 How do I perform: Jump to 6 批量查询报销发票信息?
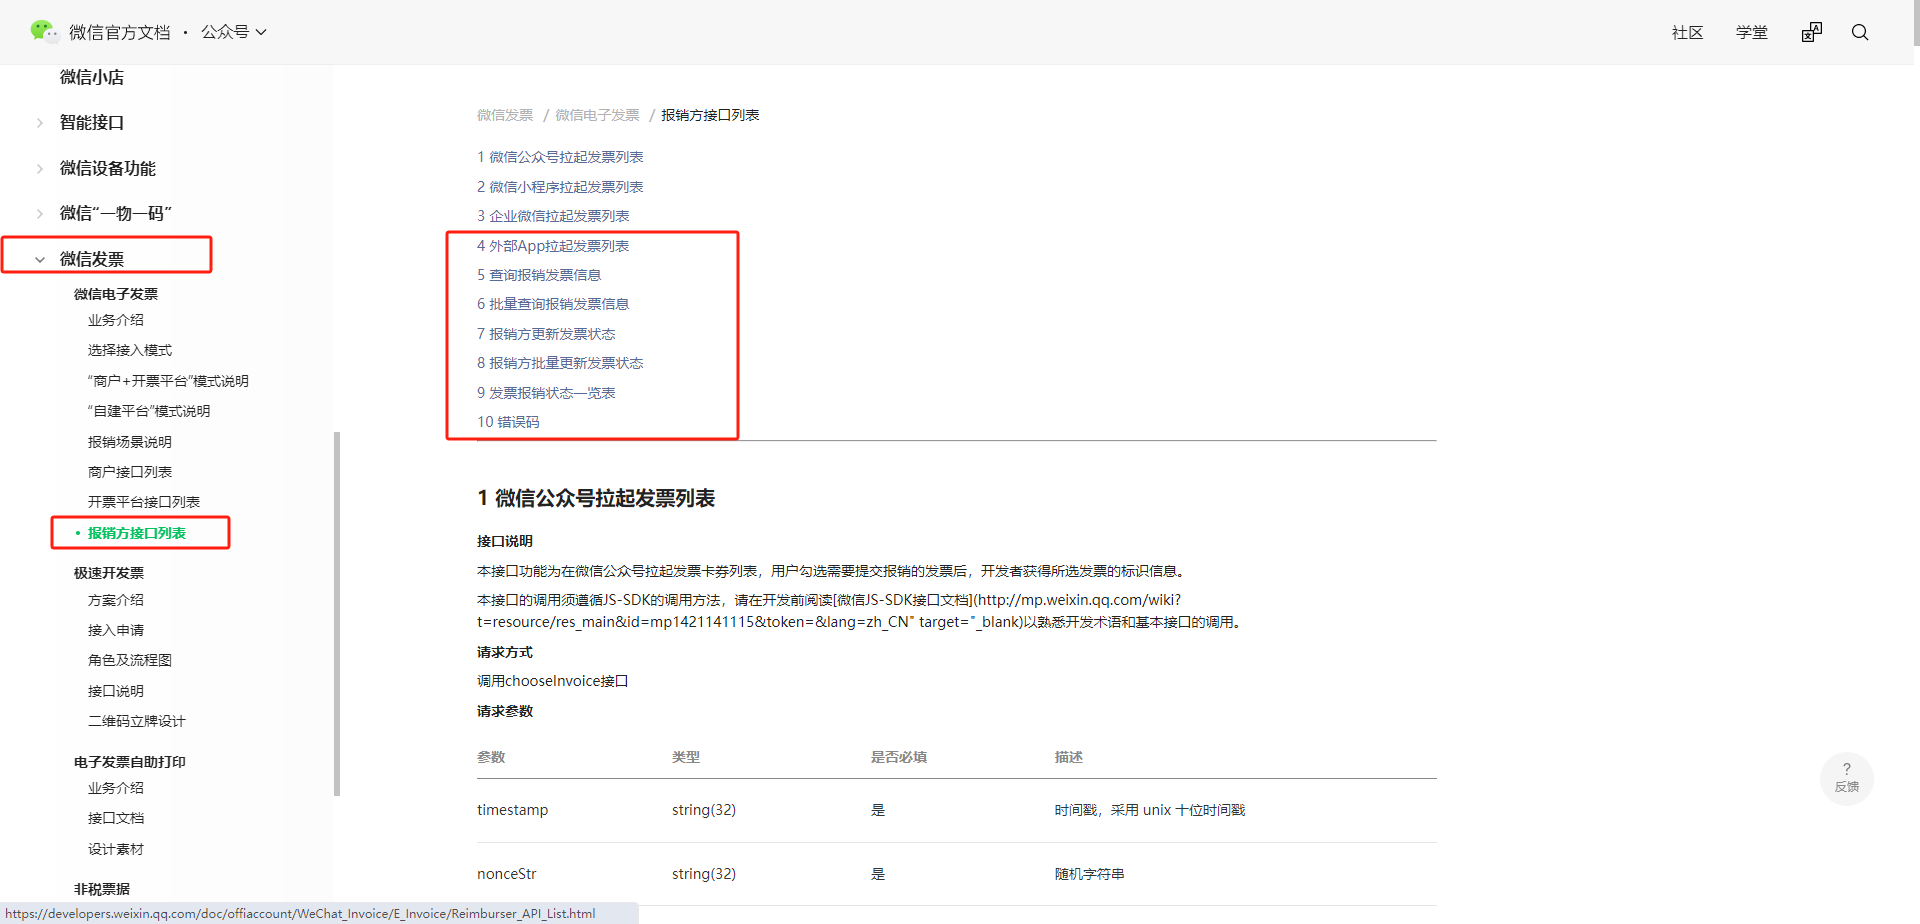pyautogui.click(x=553, y=304)
